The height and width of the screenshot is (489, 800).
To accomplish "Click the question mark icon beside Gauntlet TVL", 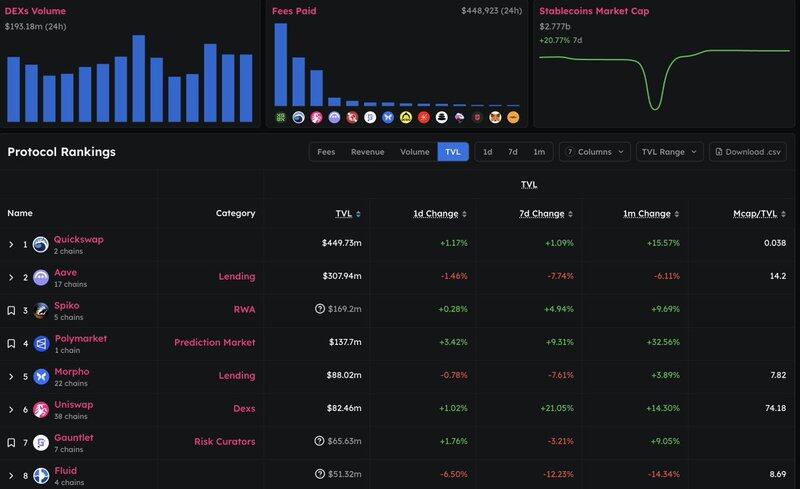I will [x=319, y=441].
